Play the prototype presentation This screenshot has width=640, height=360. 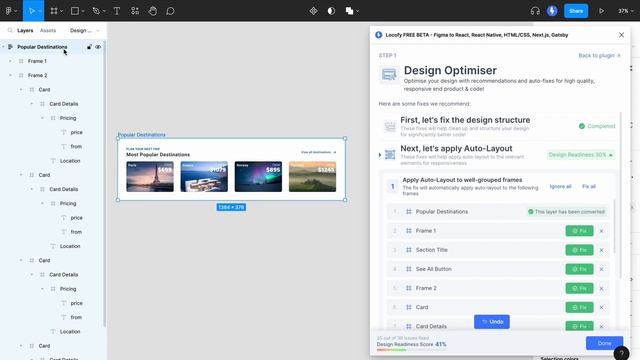(601, 11)
